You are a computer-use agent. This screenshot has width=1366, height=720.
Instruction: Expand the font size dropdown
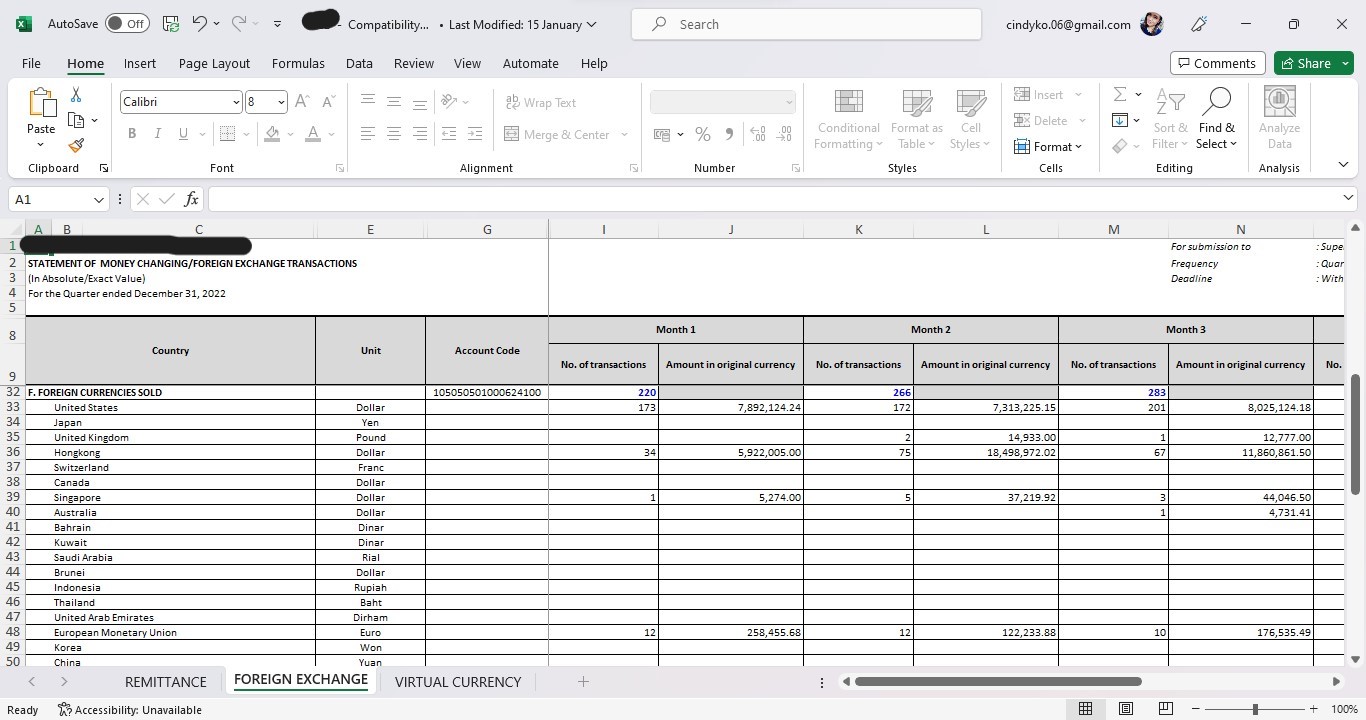[281, 102]
